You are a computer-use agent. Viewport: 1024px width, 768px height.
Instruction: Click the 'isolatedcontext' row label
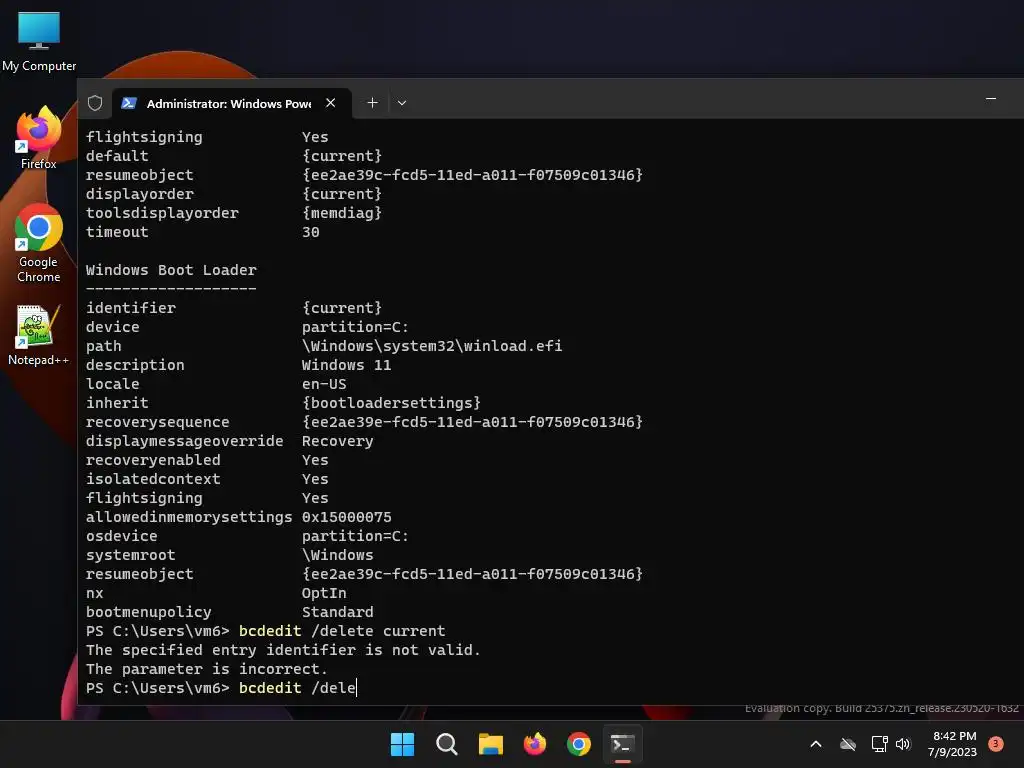click(153, 479)
